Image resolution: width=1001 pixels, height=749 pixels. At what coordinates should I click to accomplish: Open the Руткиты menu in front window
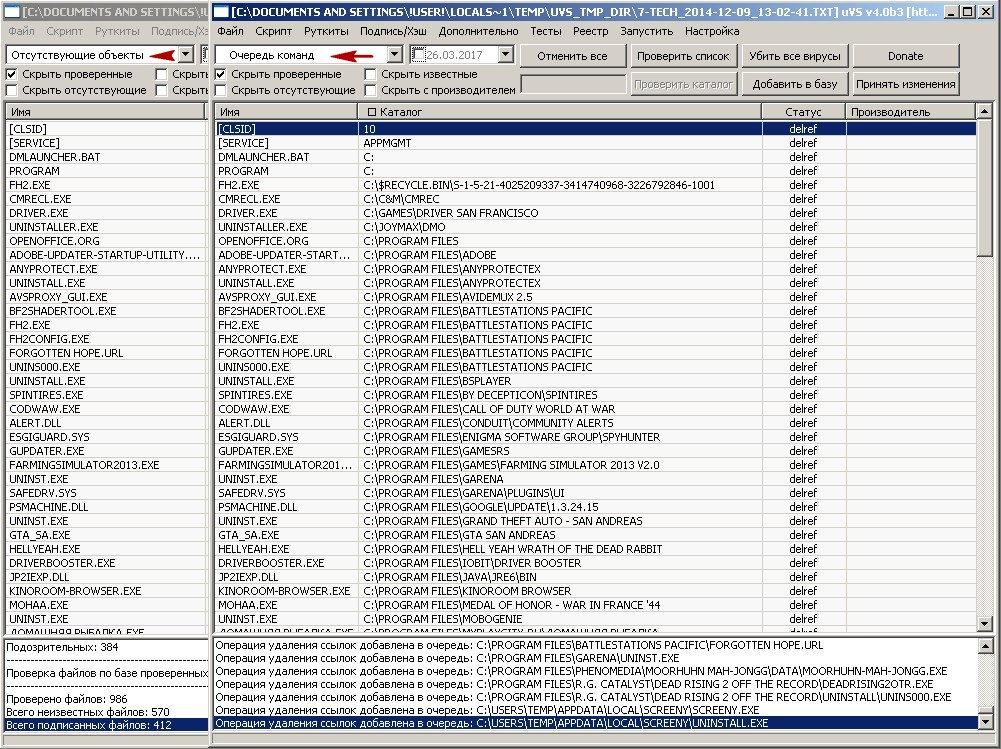click(x=326, y=31)
